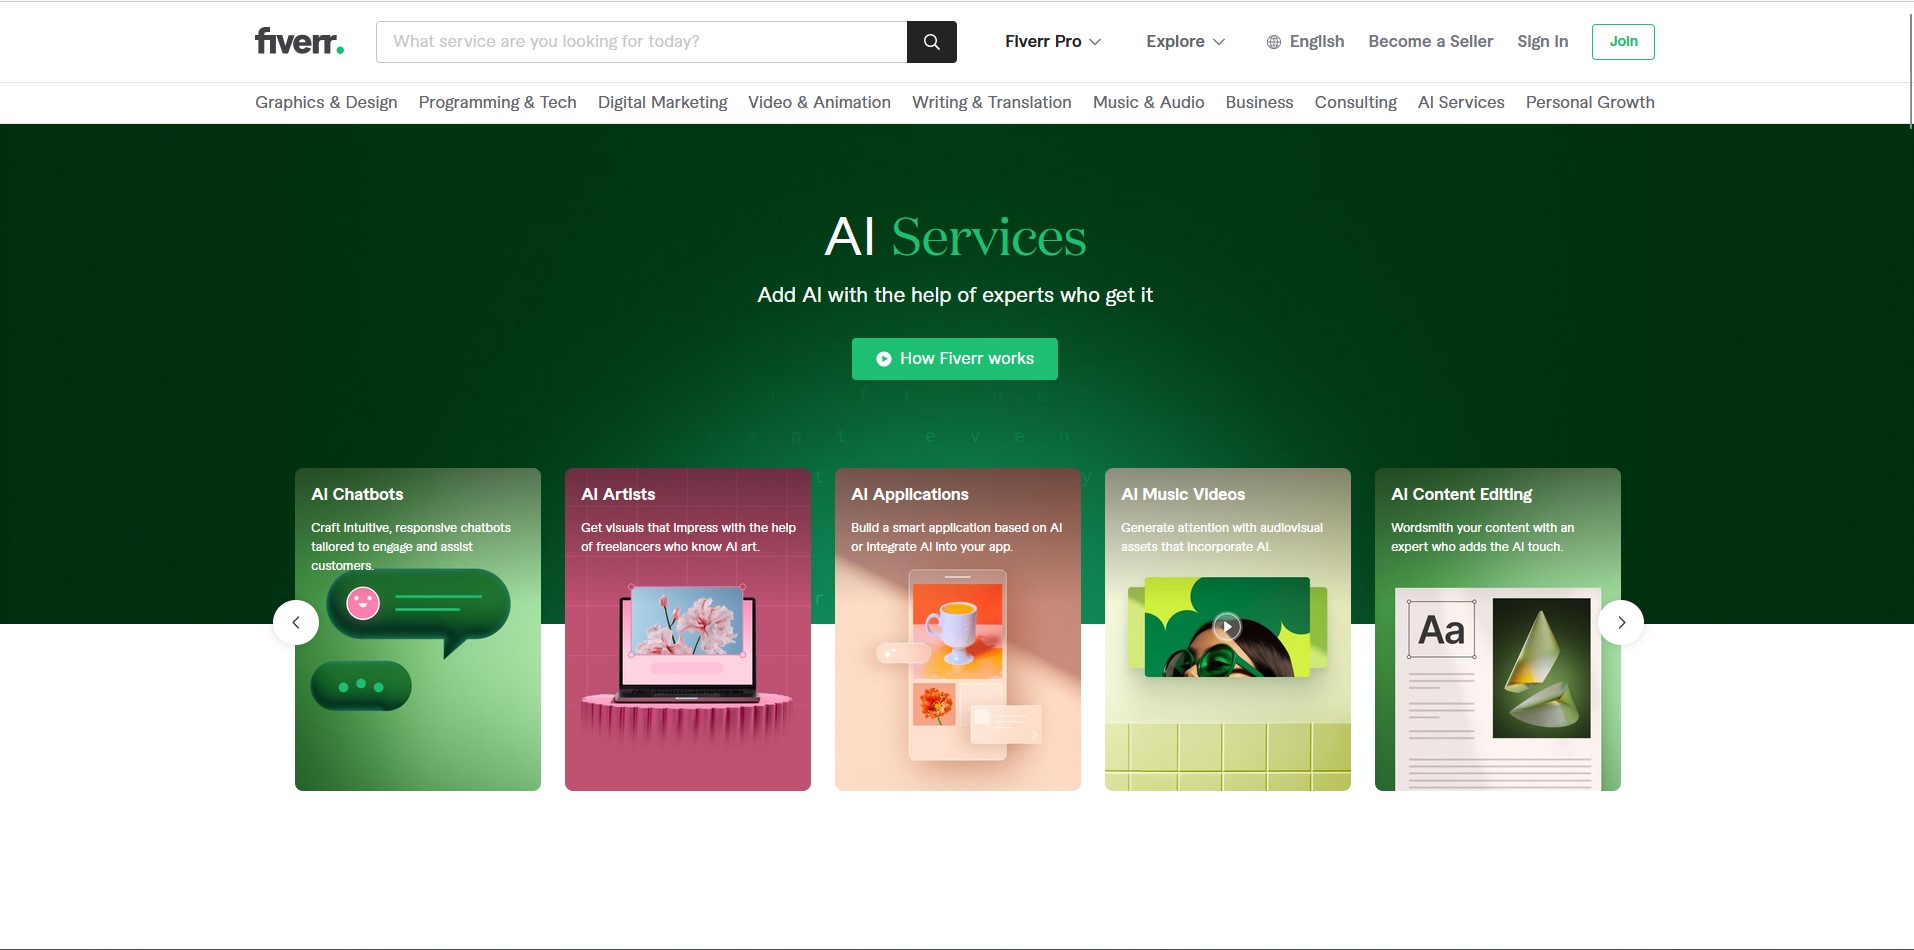The width and height of the screenshot is (1914, 950).
Task: Open Business category
Action: (1259, 102)
